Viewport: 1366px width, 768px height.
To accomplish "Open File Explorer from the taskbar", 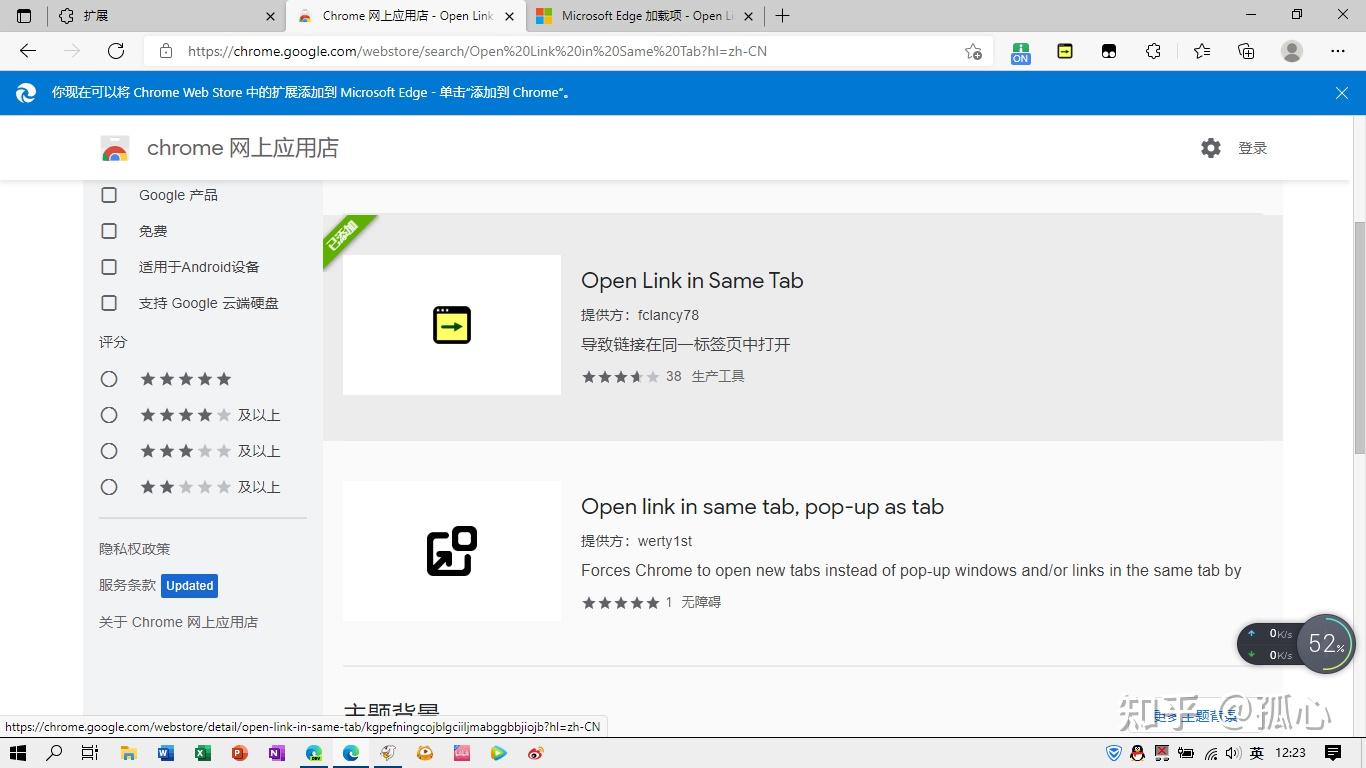I will pyautogui.click(x=128, y=753).
